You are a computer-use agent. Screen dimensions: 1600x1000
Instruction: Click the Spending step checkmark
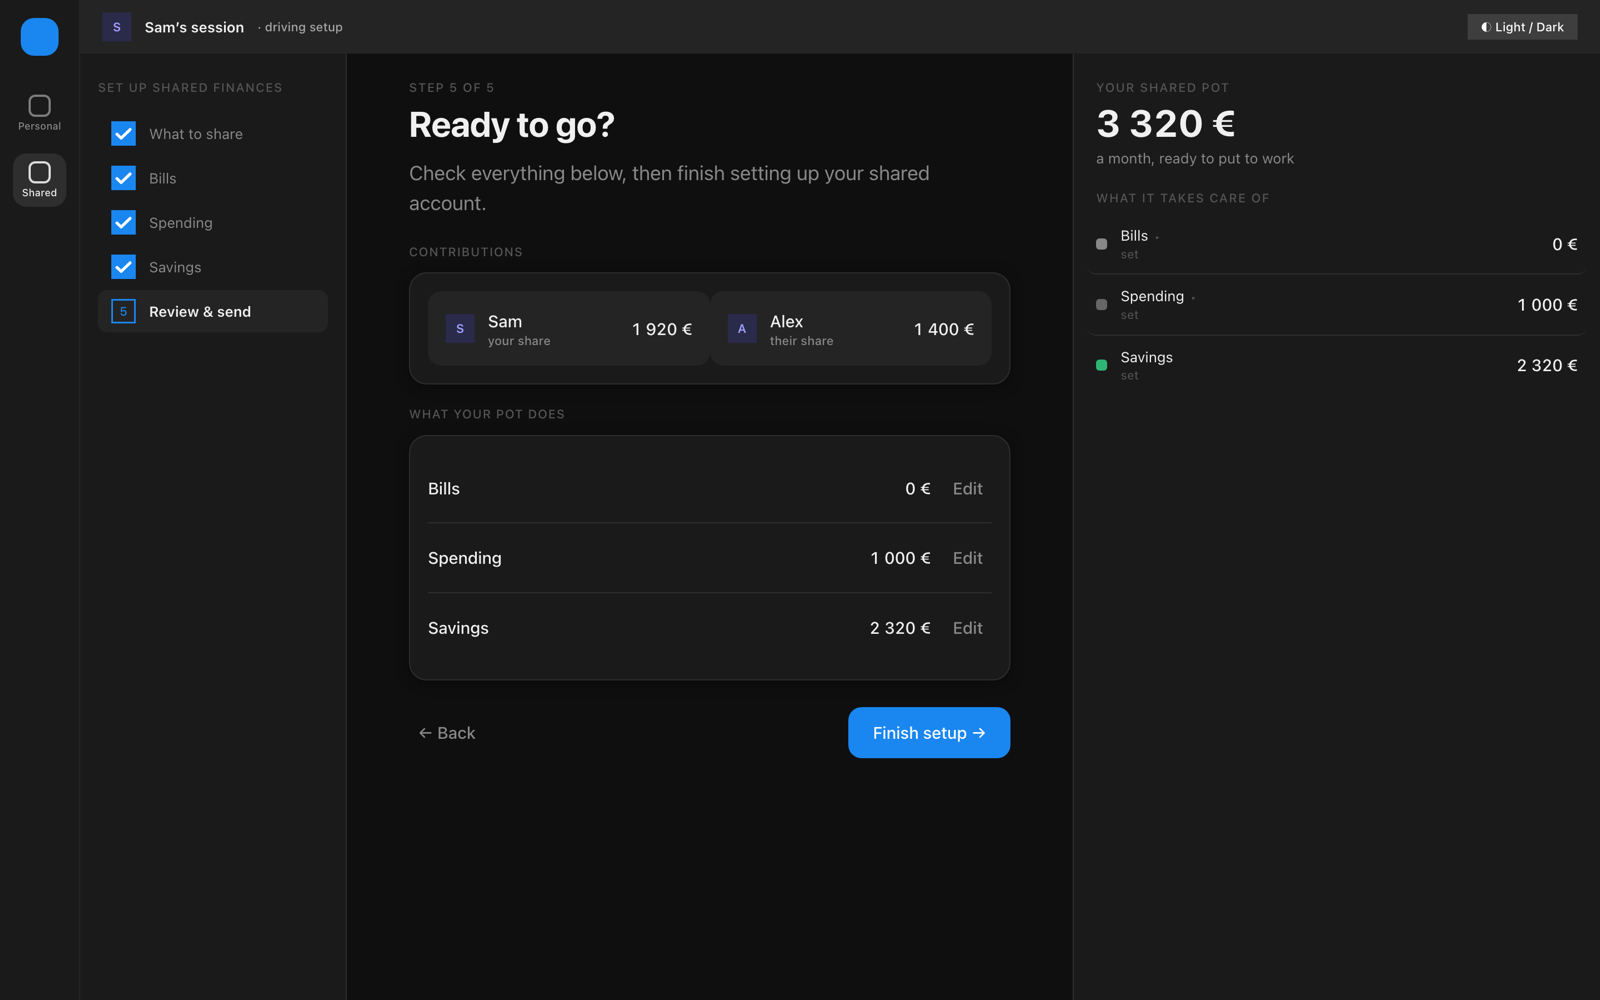tap(123, 222)
